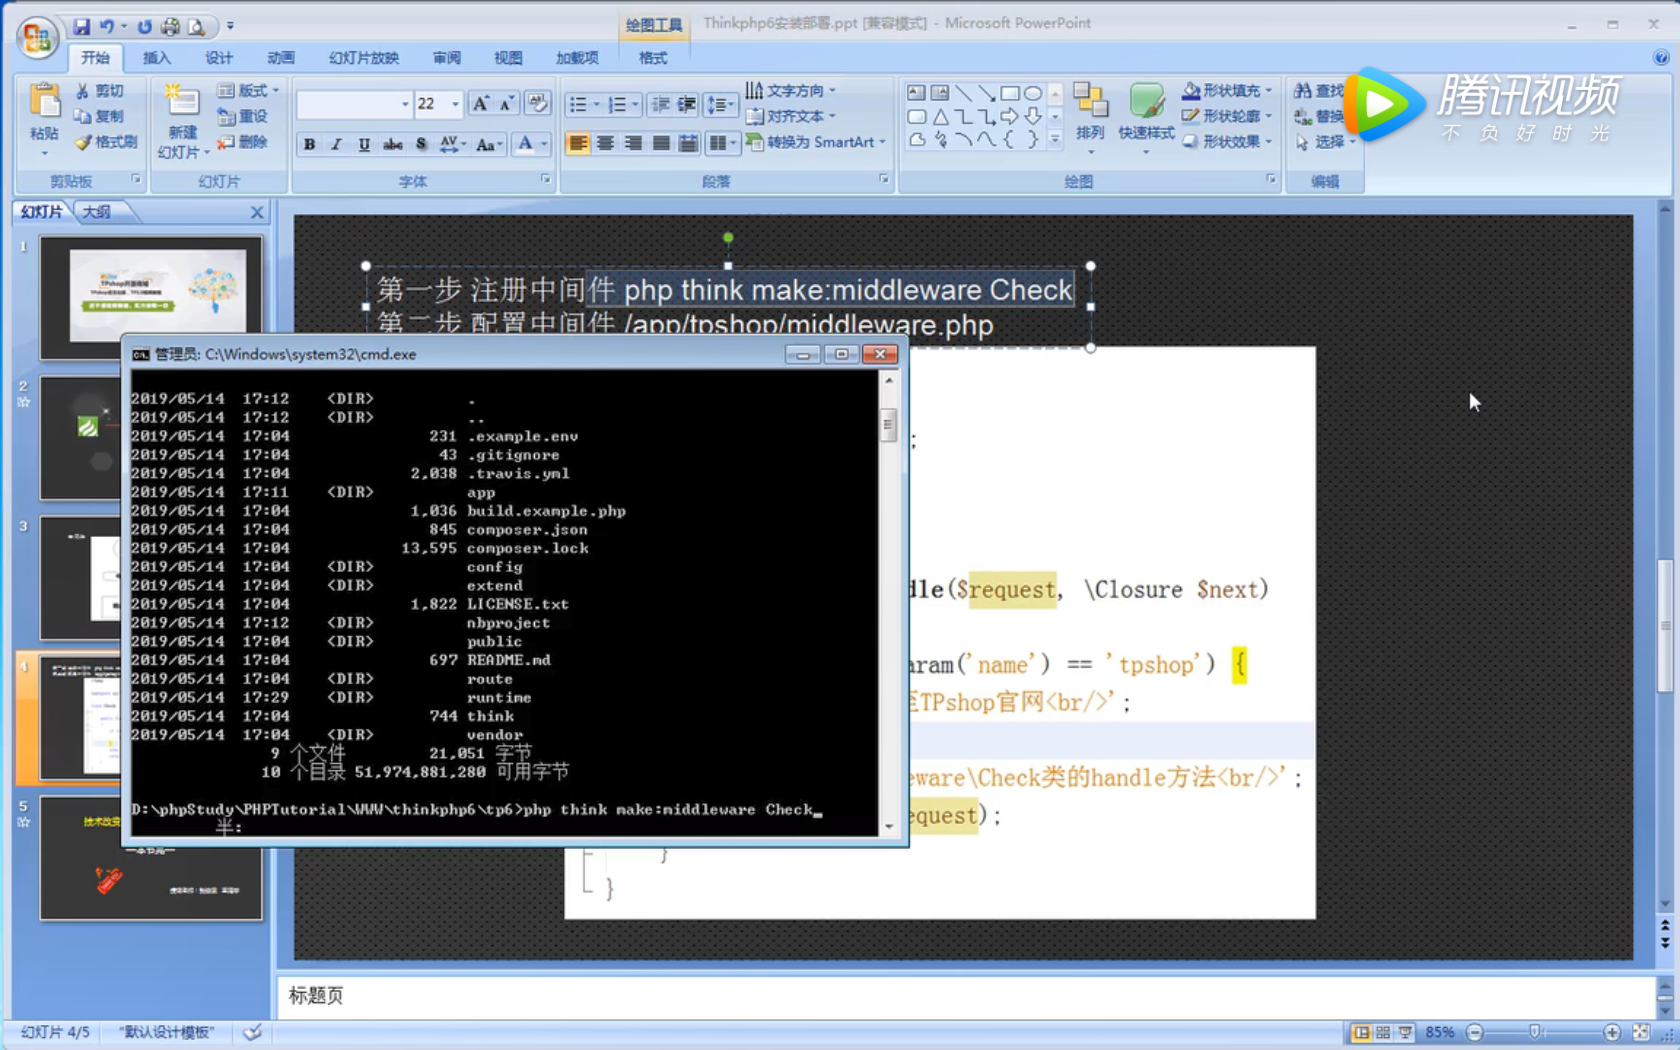Select slide 5 thumbnail

coord(151,858)
